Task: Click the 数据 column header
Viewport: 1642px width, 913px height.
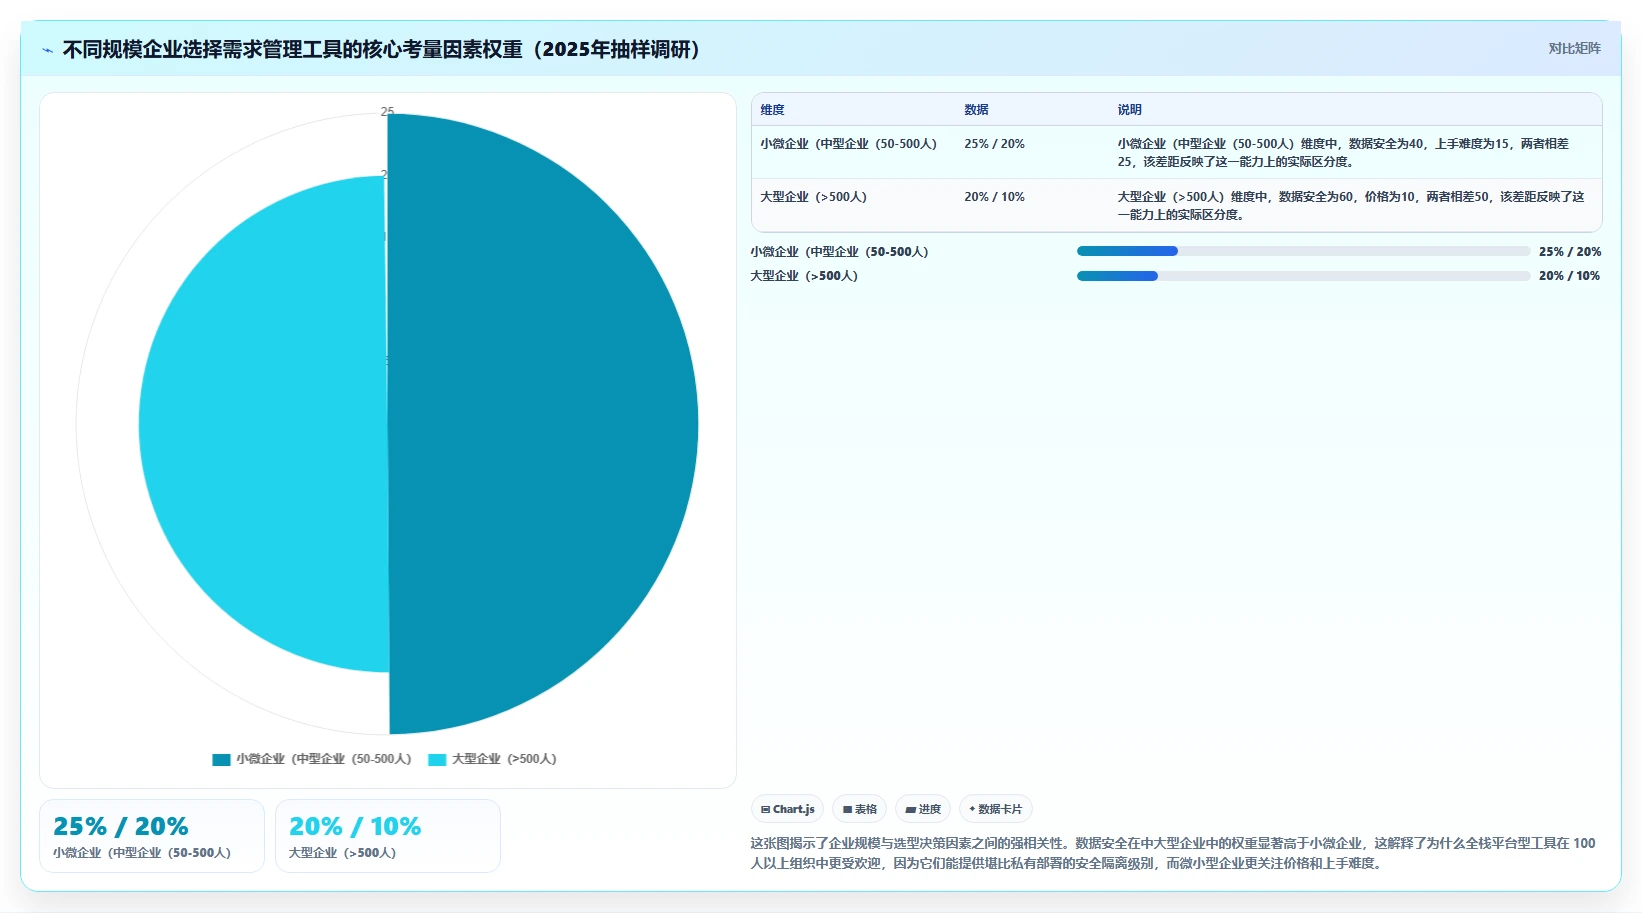Action: click(x=976, y=109)
